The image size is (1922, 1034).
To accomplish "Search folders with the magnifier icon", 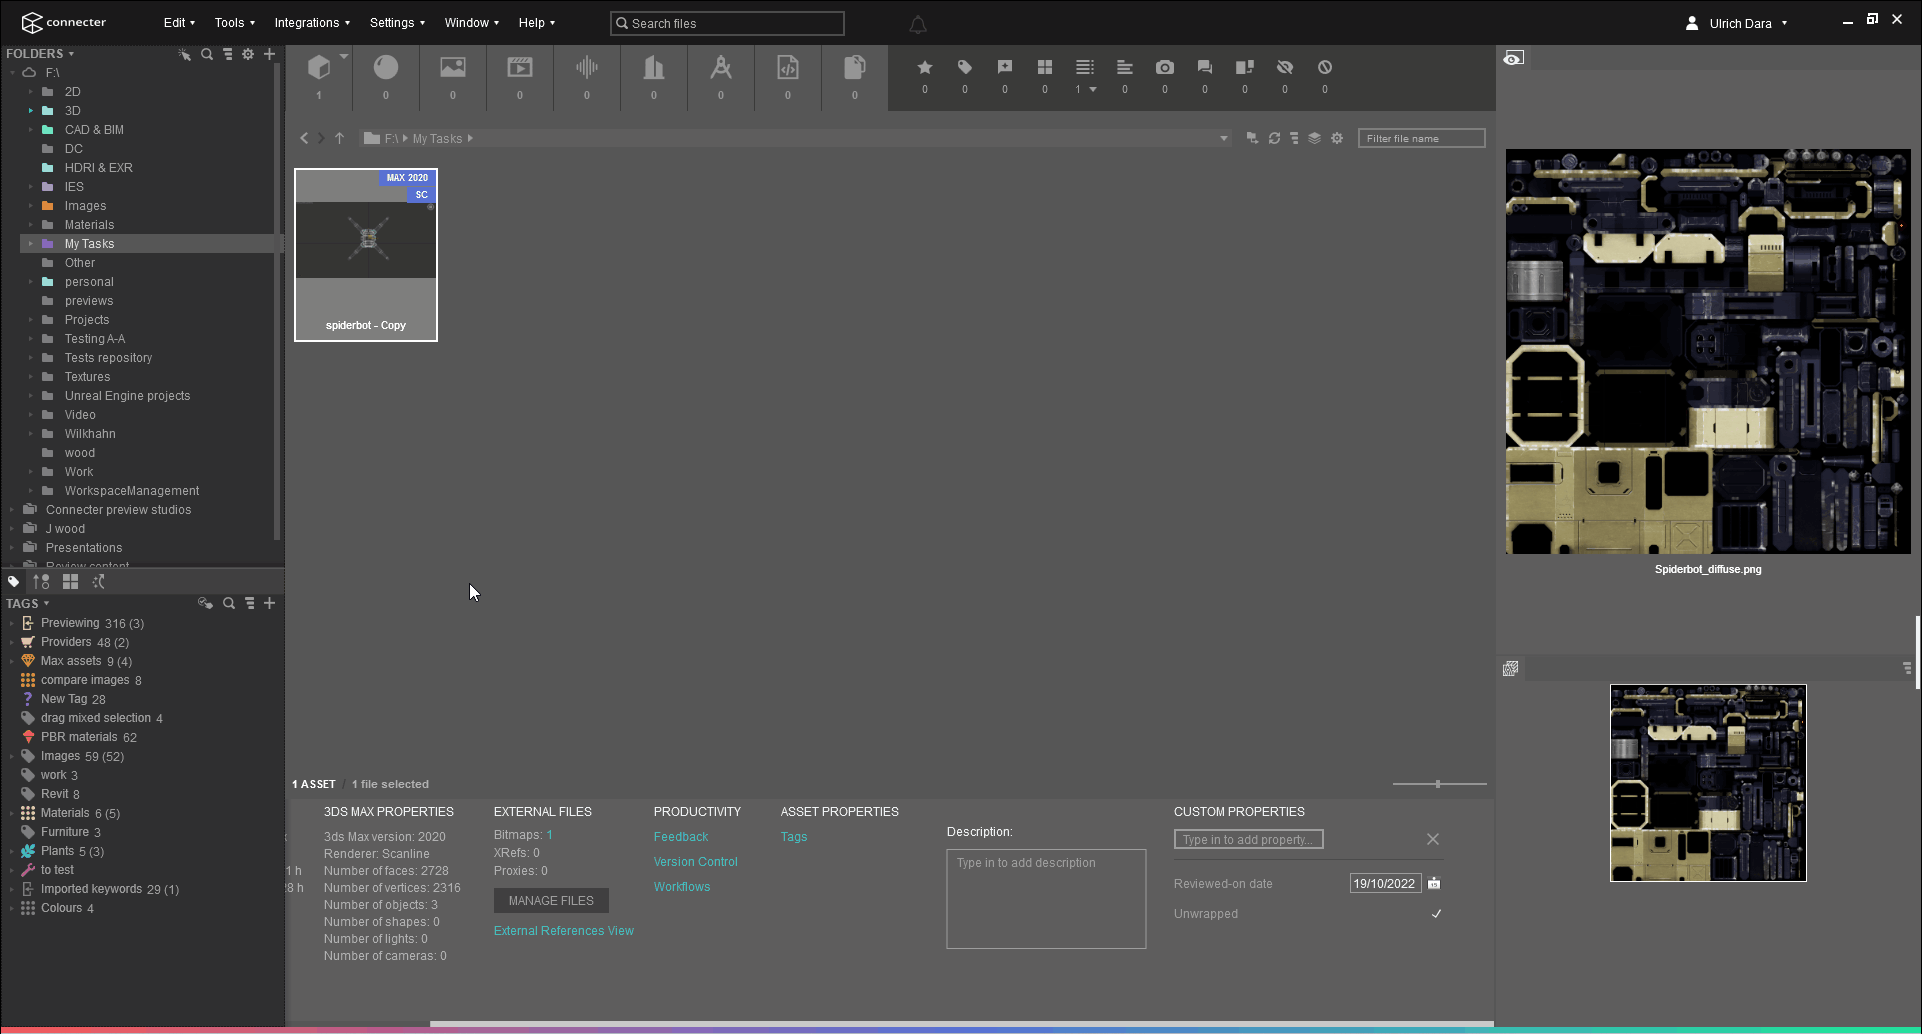I will pyautogui.click(x=207, y=54).
